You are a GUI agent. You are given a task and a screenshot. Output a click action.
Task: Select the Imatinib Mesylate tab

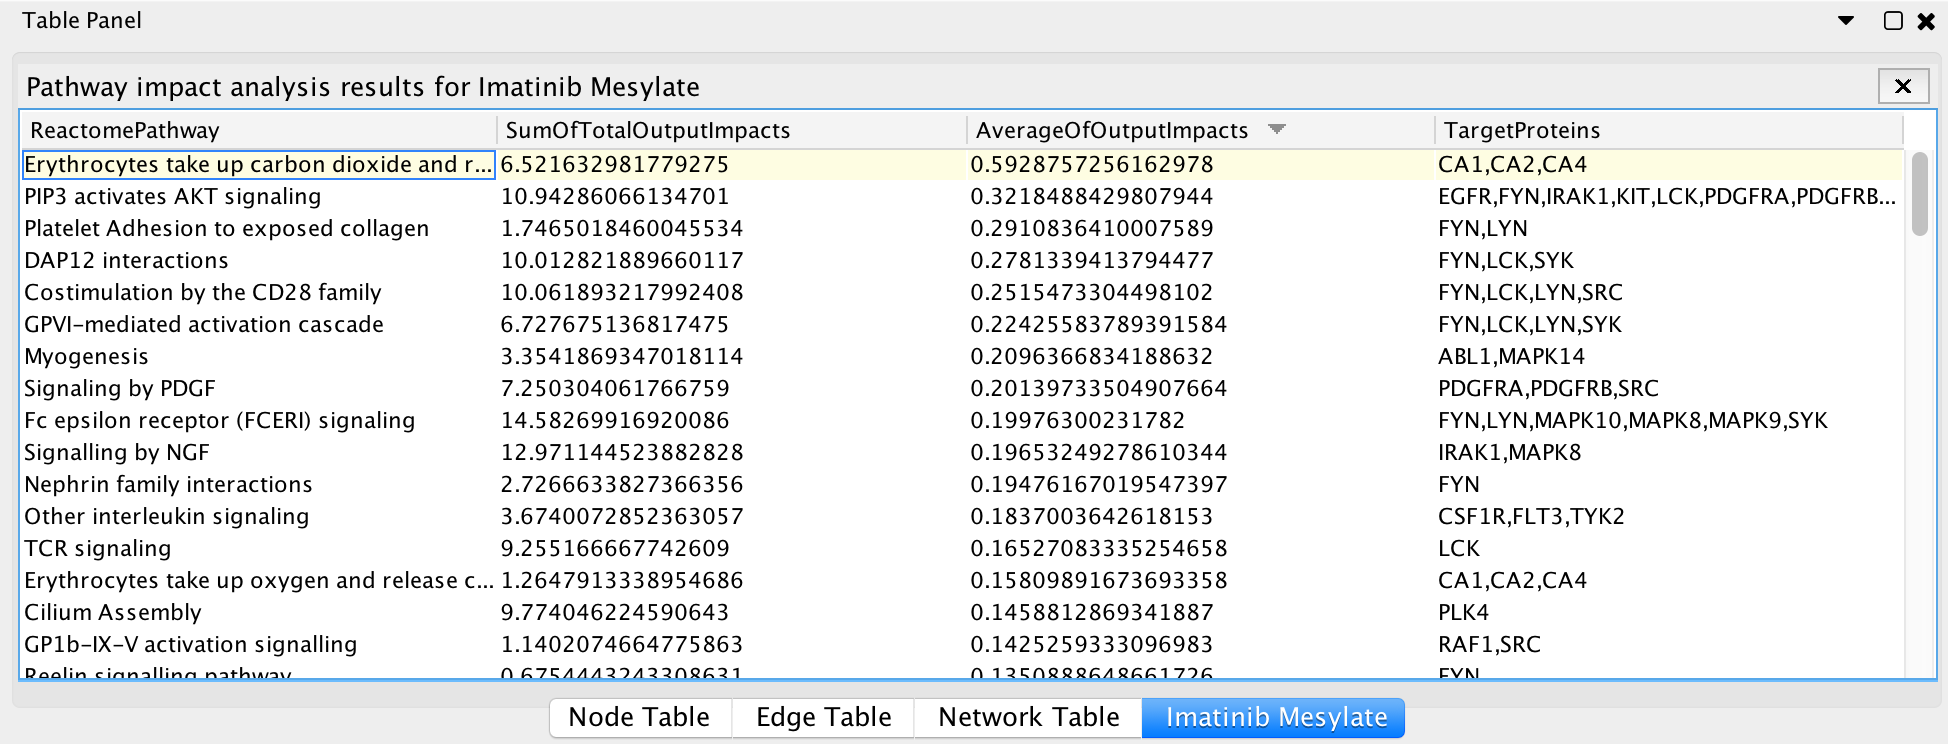pyautogui.click(x=1274, y=718)
